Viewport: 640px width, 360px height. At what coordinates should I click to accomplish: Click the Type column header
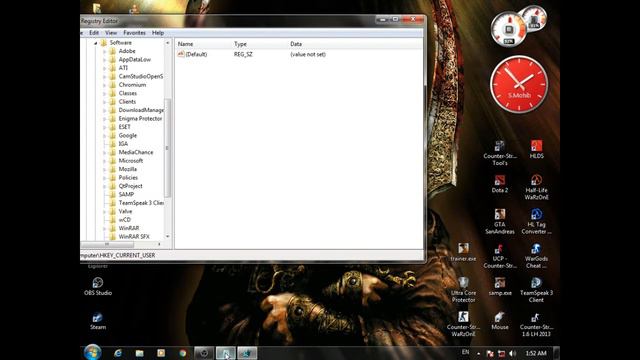click(x=240, y=44)
